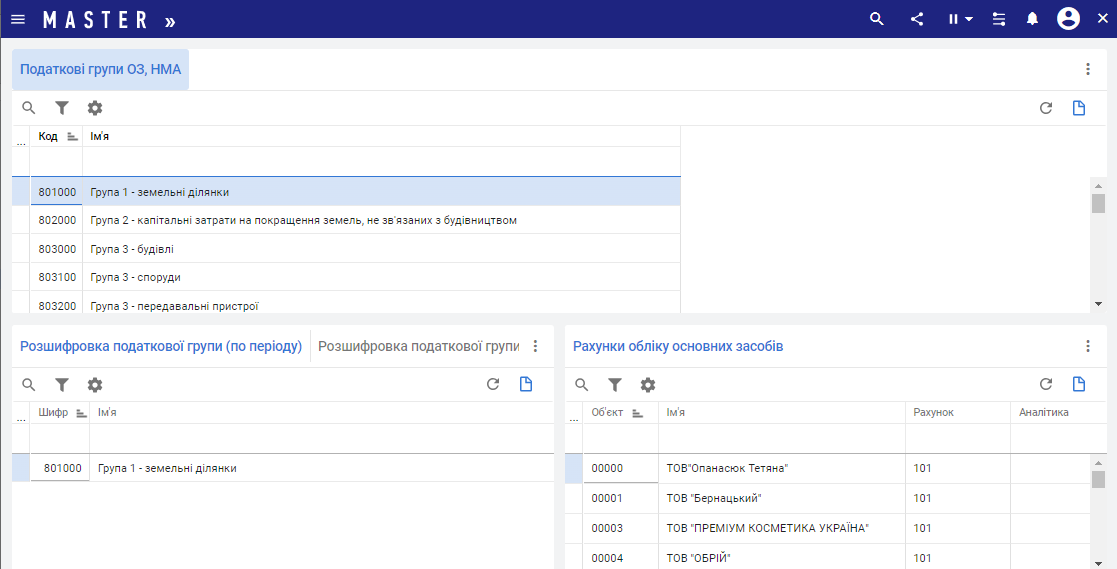The image size is (1117, 569).
Task: Open the user account profile icon
Action: pyautogui.click(x=1068, y=19)
